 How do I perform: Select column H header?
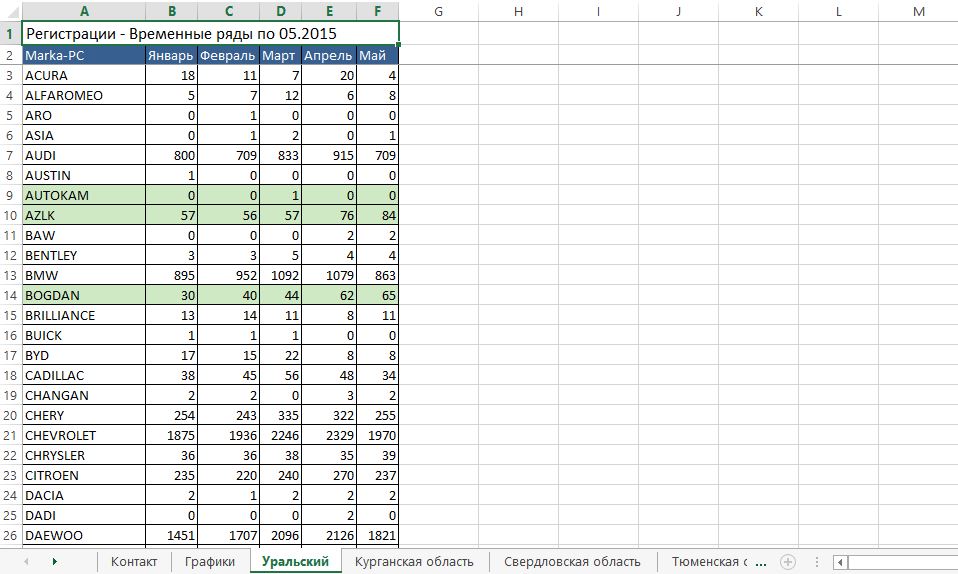click(519, 11)
